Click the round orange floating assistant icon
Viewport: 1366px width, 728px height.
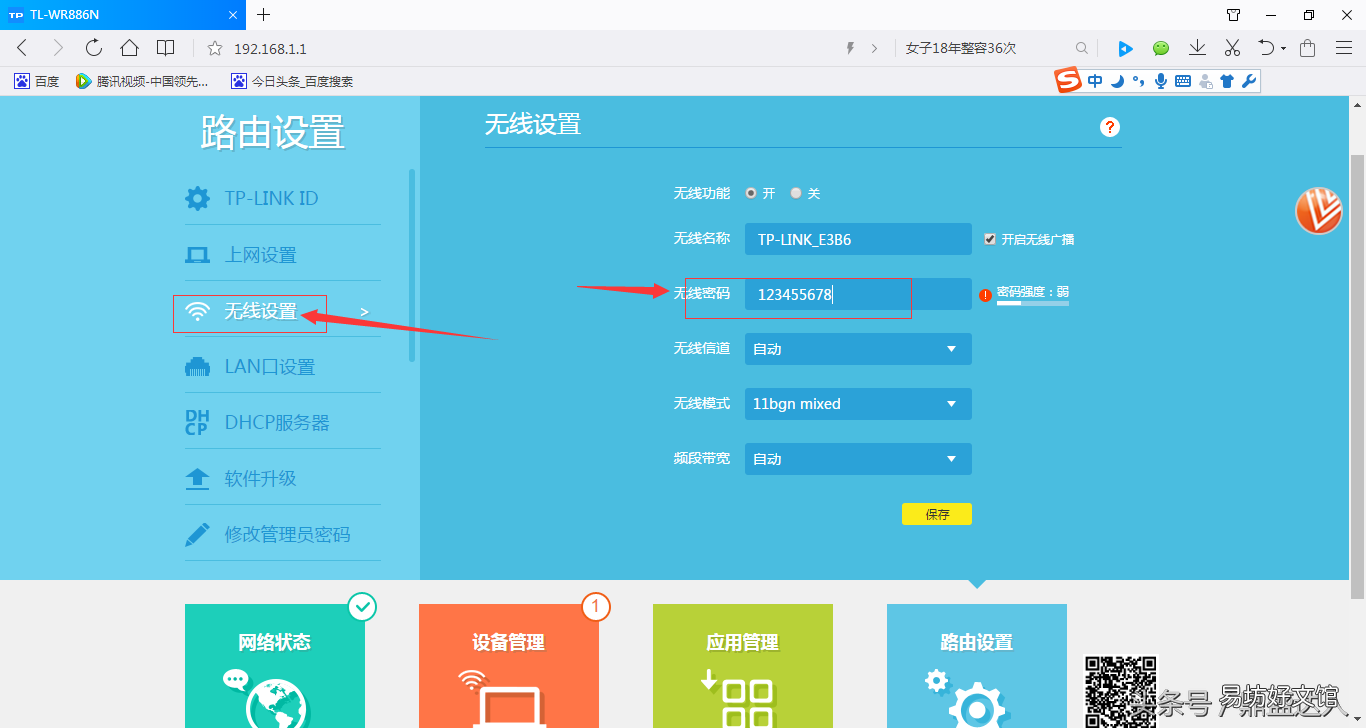click(1318, 210)
